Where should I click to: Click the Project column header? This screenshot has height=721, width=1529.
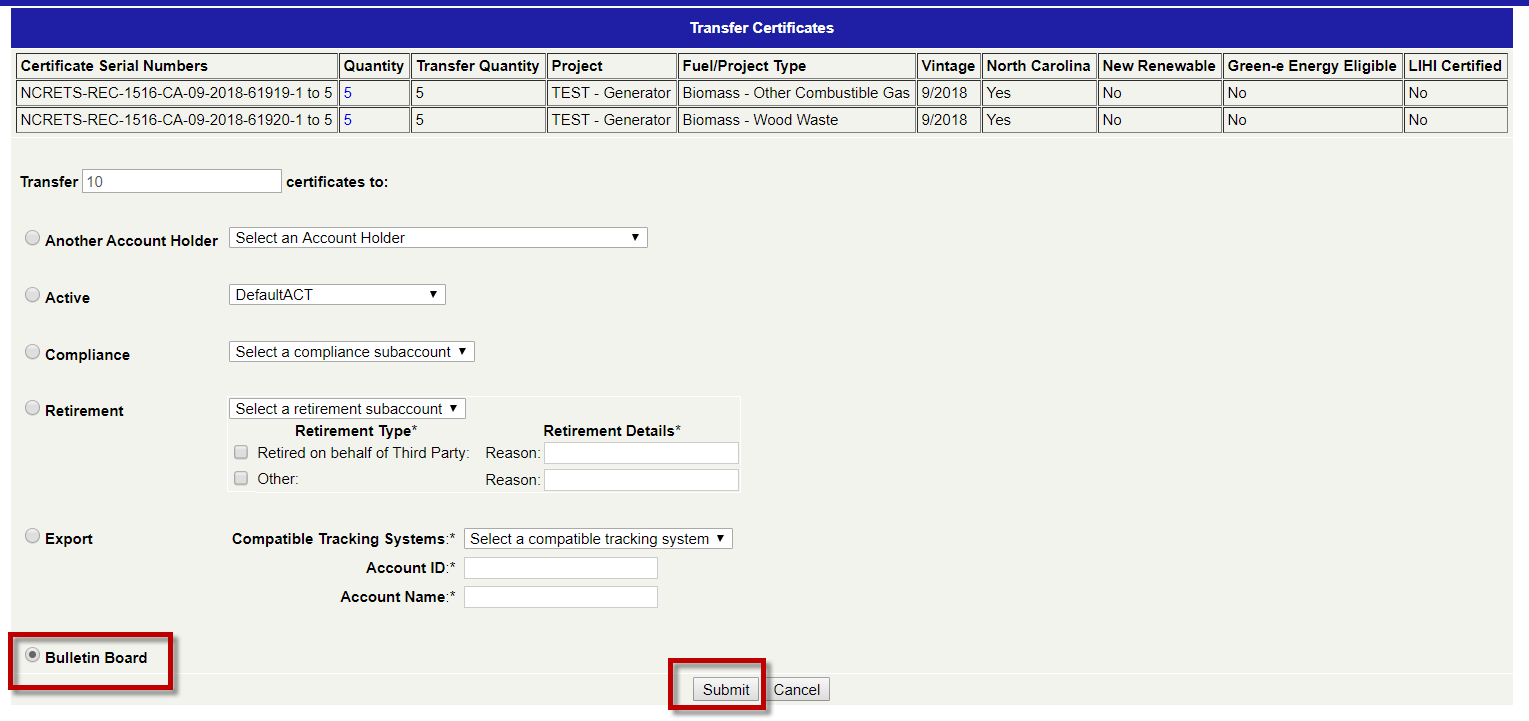[x=612, y=66]
